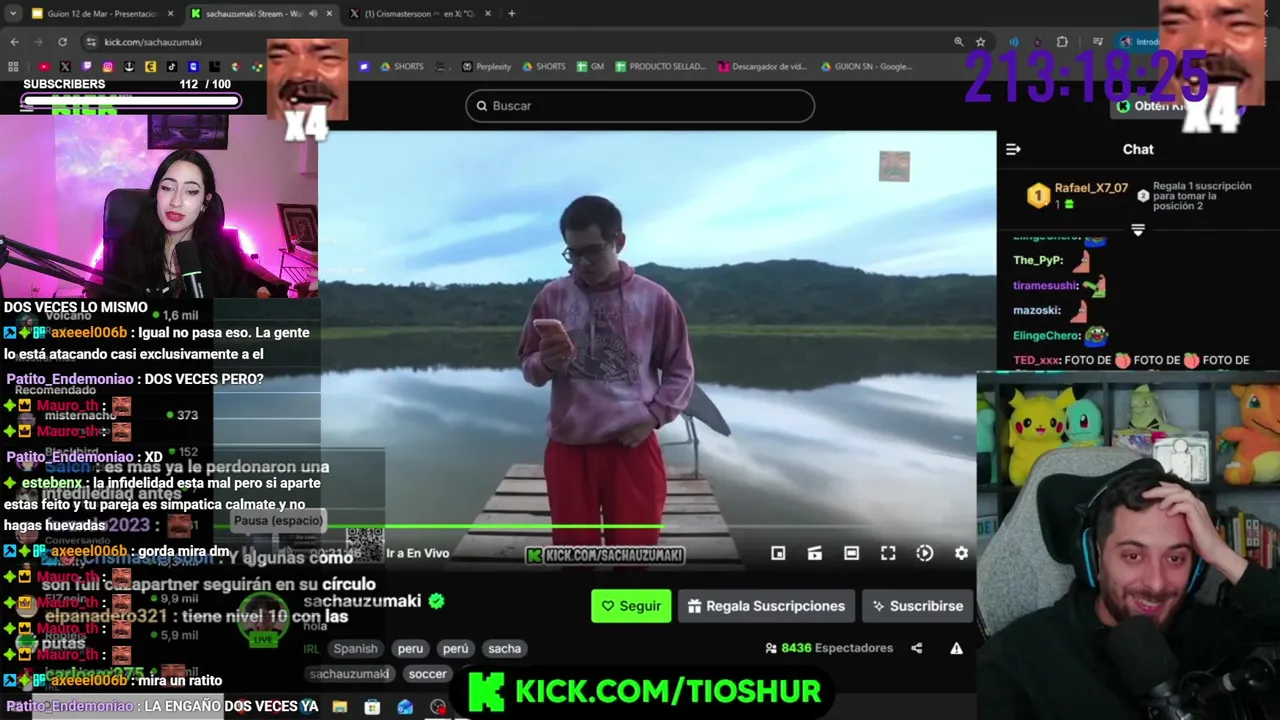
Task: Bookmark this page with the star
Action: tap(981, 42)
